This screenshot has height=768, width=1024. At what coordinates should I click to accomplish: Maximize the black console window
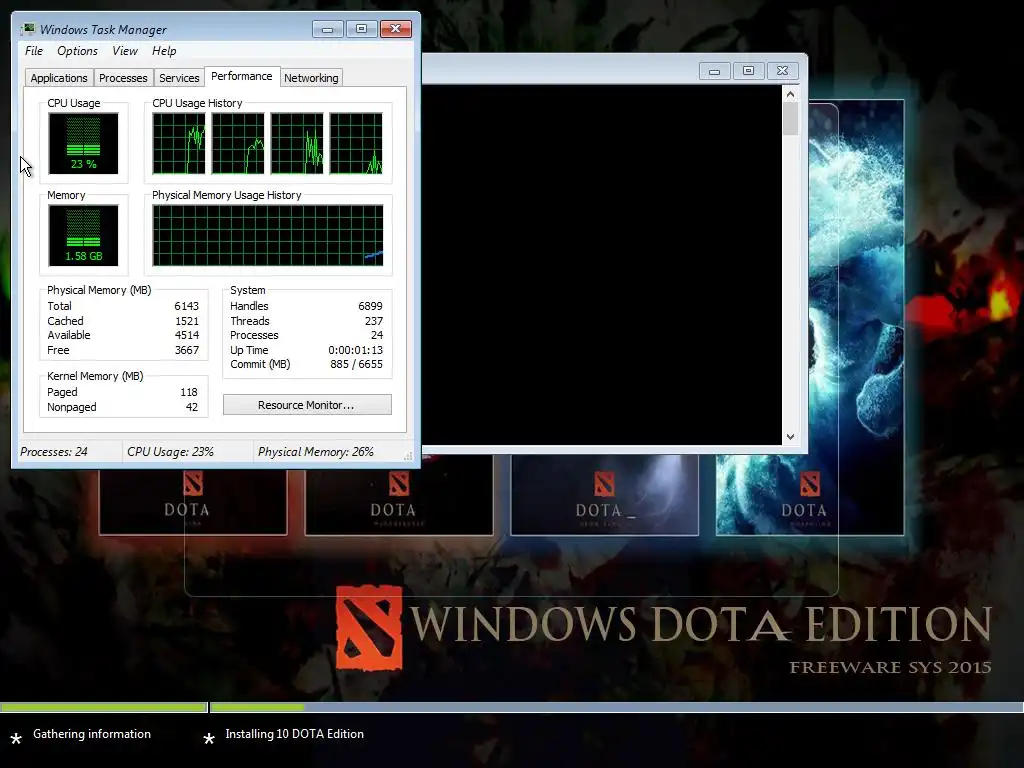point(748,71)
